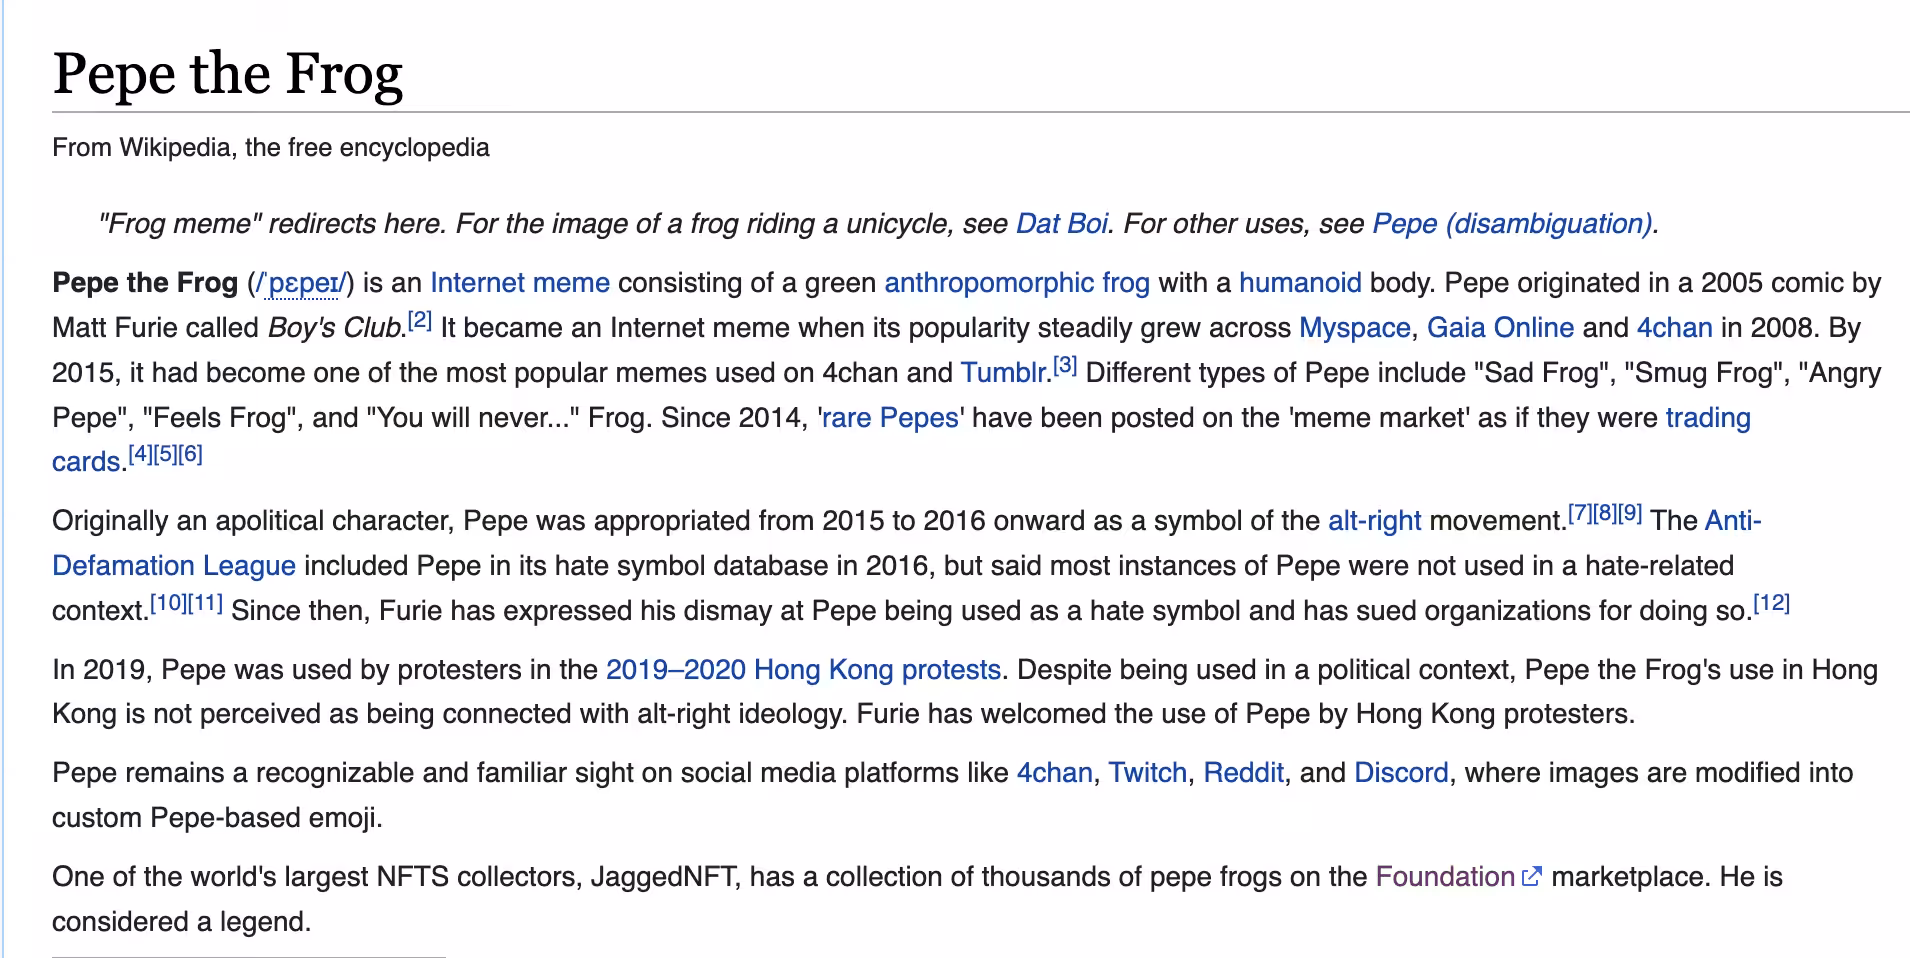Open the Anti-Defamation League link

(x=174, y=566)
